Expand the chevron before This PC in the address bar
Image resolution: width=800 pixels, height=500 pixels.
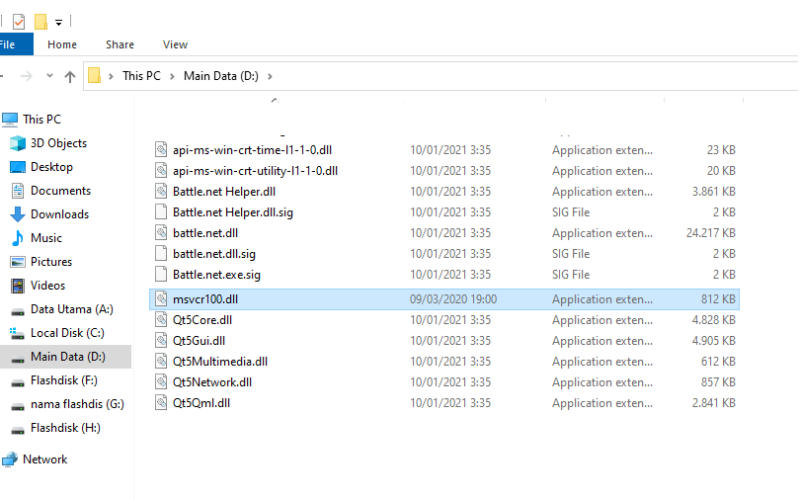[x=111, y=77]
